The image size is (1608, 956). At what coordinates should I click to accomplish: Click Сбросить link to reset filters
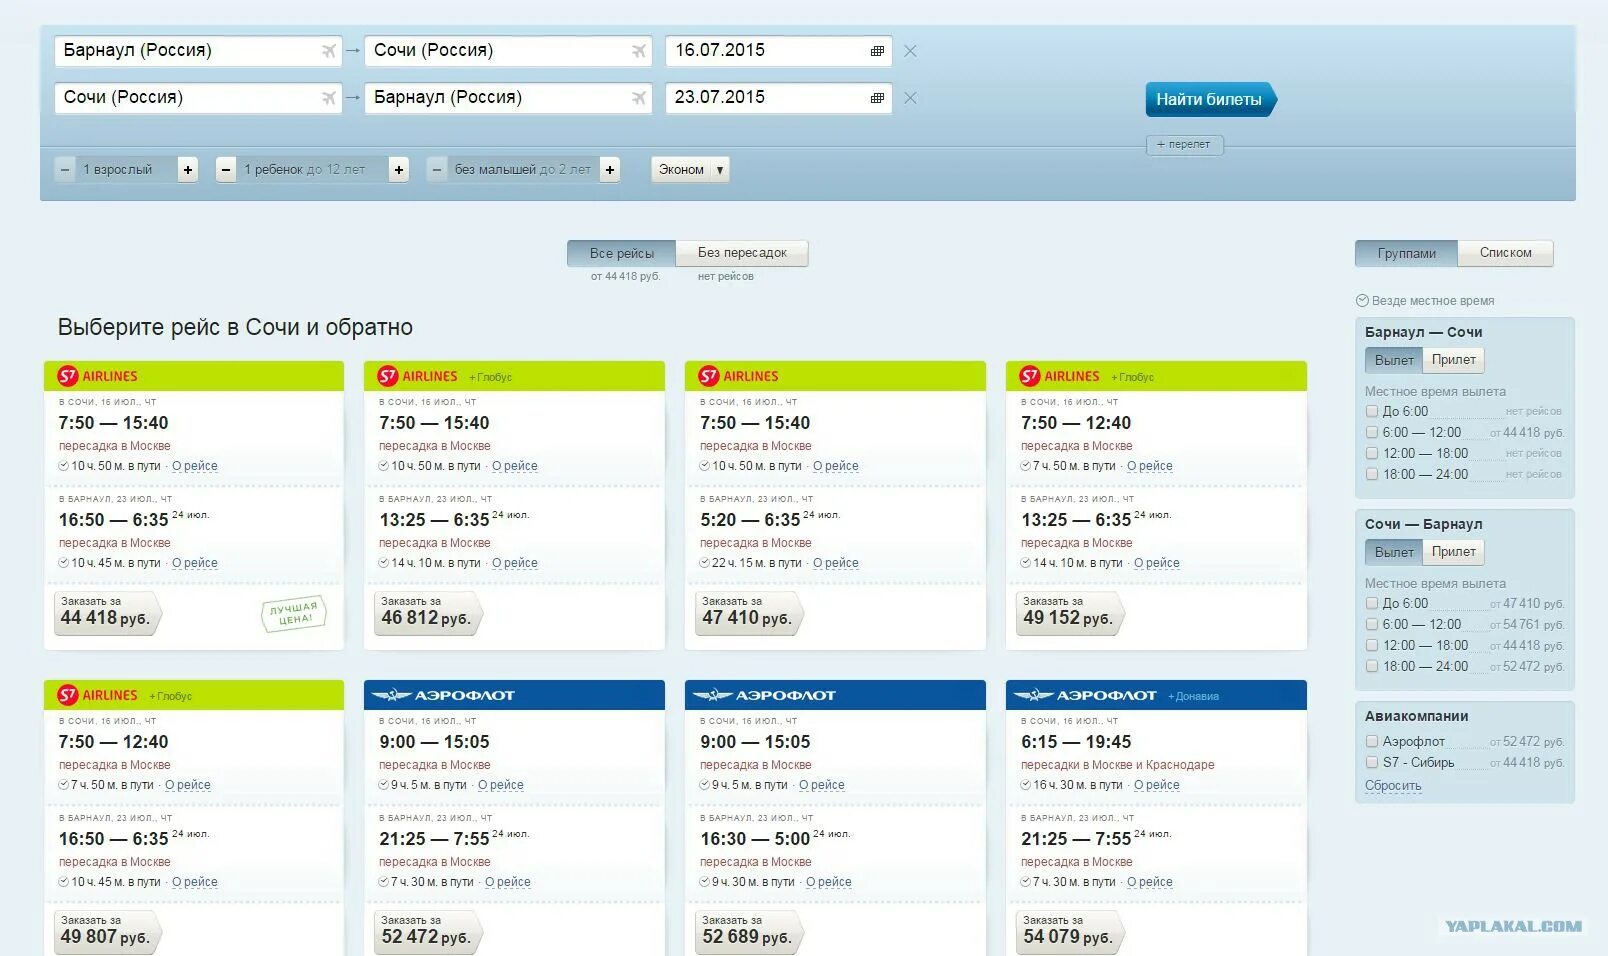pyautogui.click(x=1393, y=786)
